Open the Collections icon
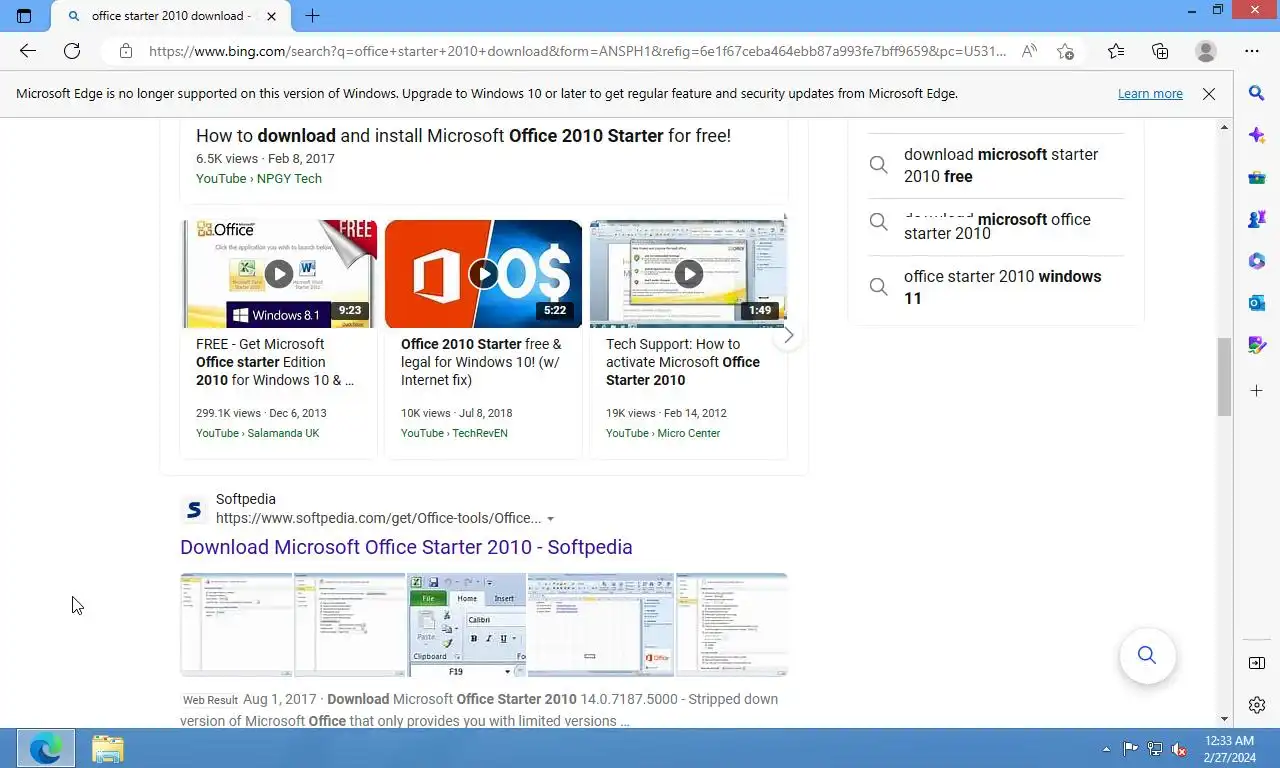 click(x=1160, y=51)
